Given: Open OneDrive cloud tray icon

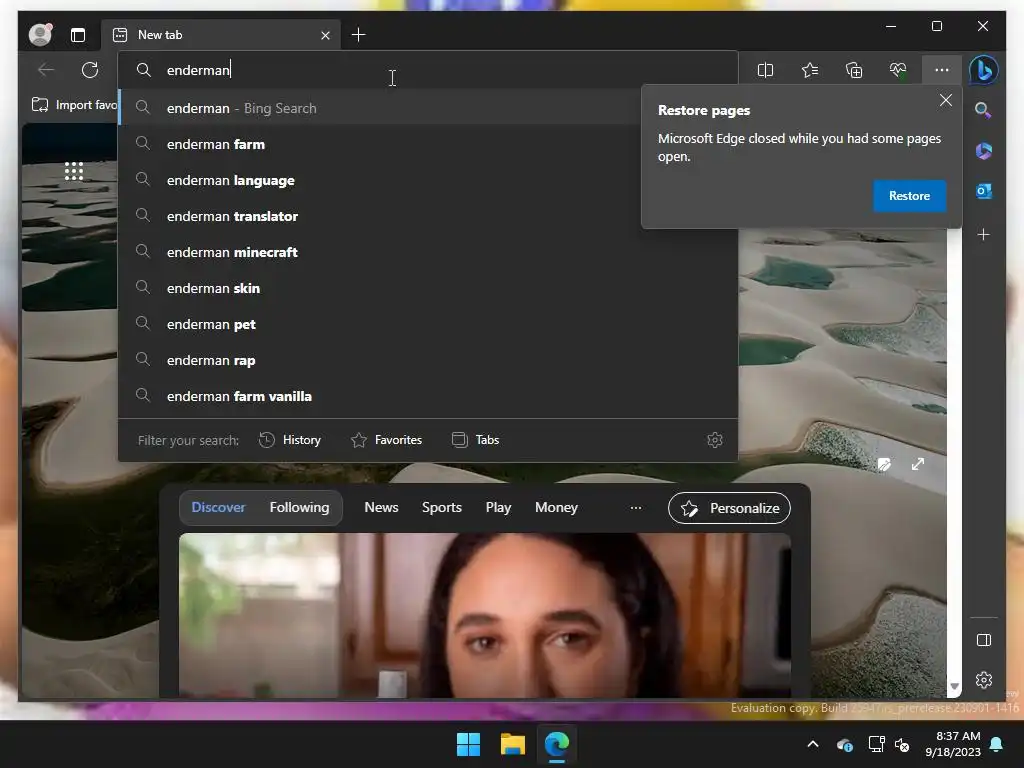Looking at the screenshot, I should [x=845, y=744].
